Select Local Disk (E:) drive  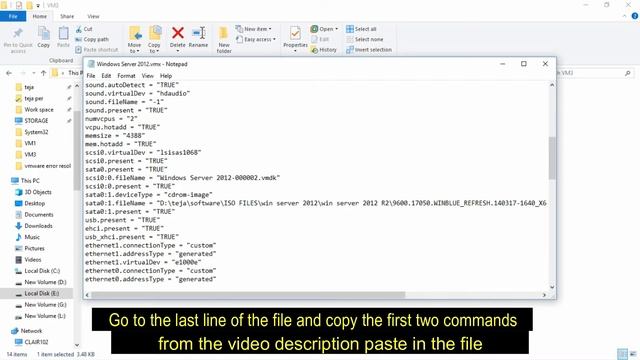[x=41, y=293]
